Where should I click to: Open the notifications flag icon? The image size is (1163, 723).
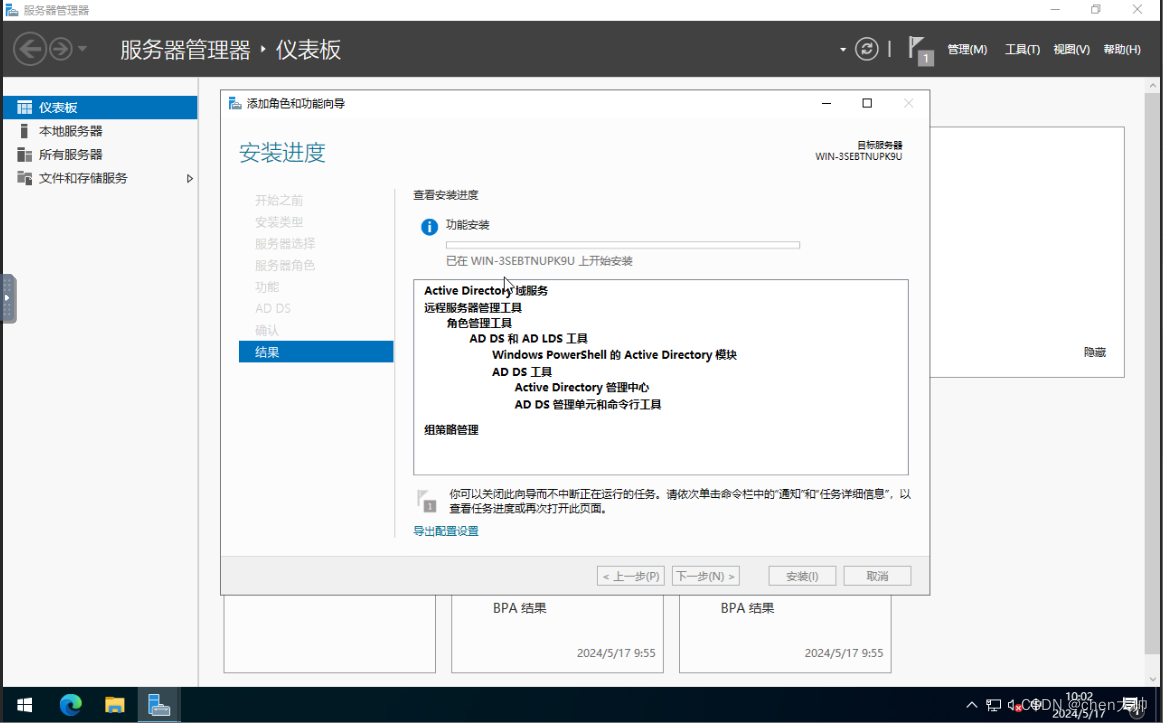coord(920,50)
